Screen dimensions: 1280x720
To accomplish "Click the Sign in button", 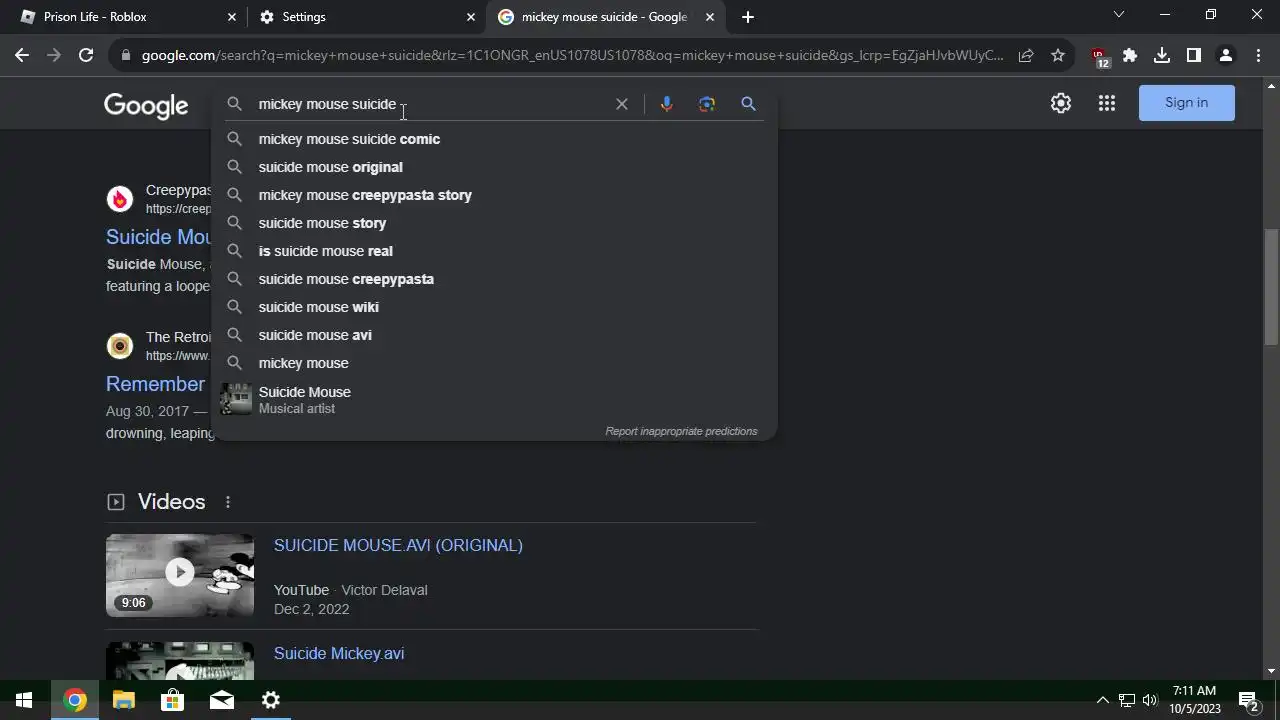I will (1187, 103).
